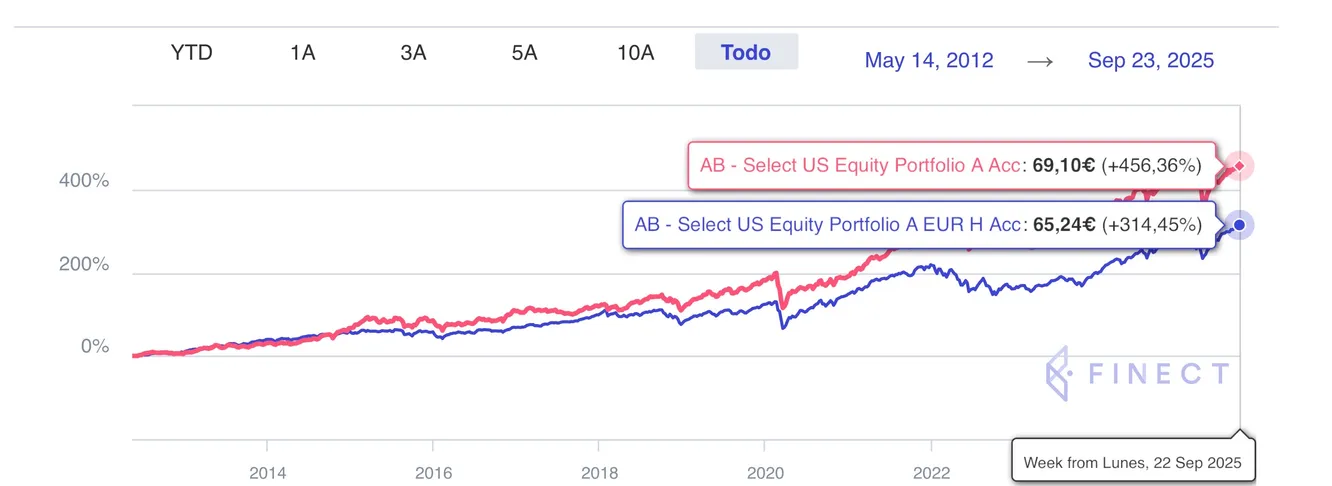This screenshot has width=1332, height=486.
Task: Click the 'Week from Lunes, 22 Sep 2025' label
Action: coord(1132,463)
